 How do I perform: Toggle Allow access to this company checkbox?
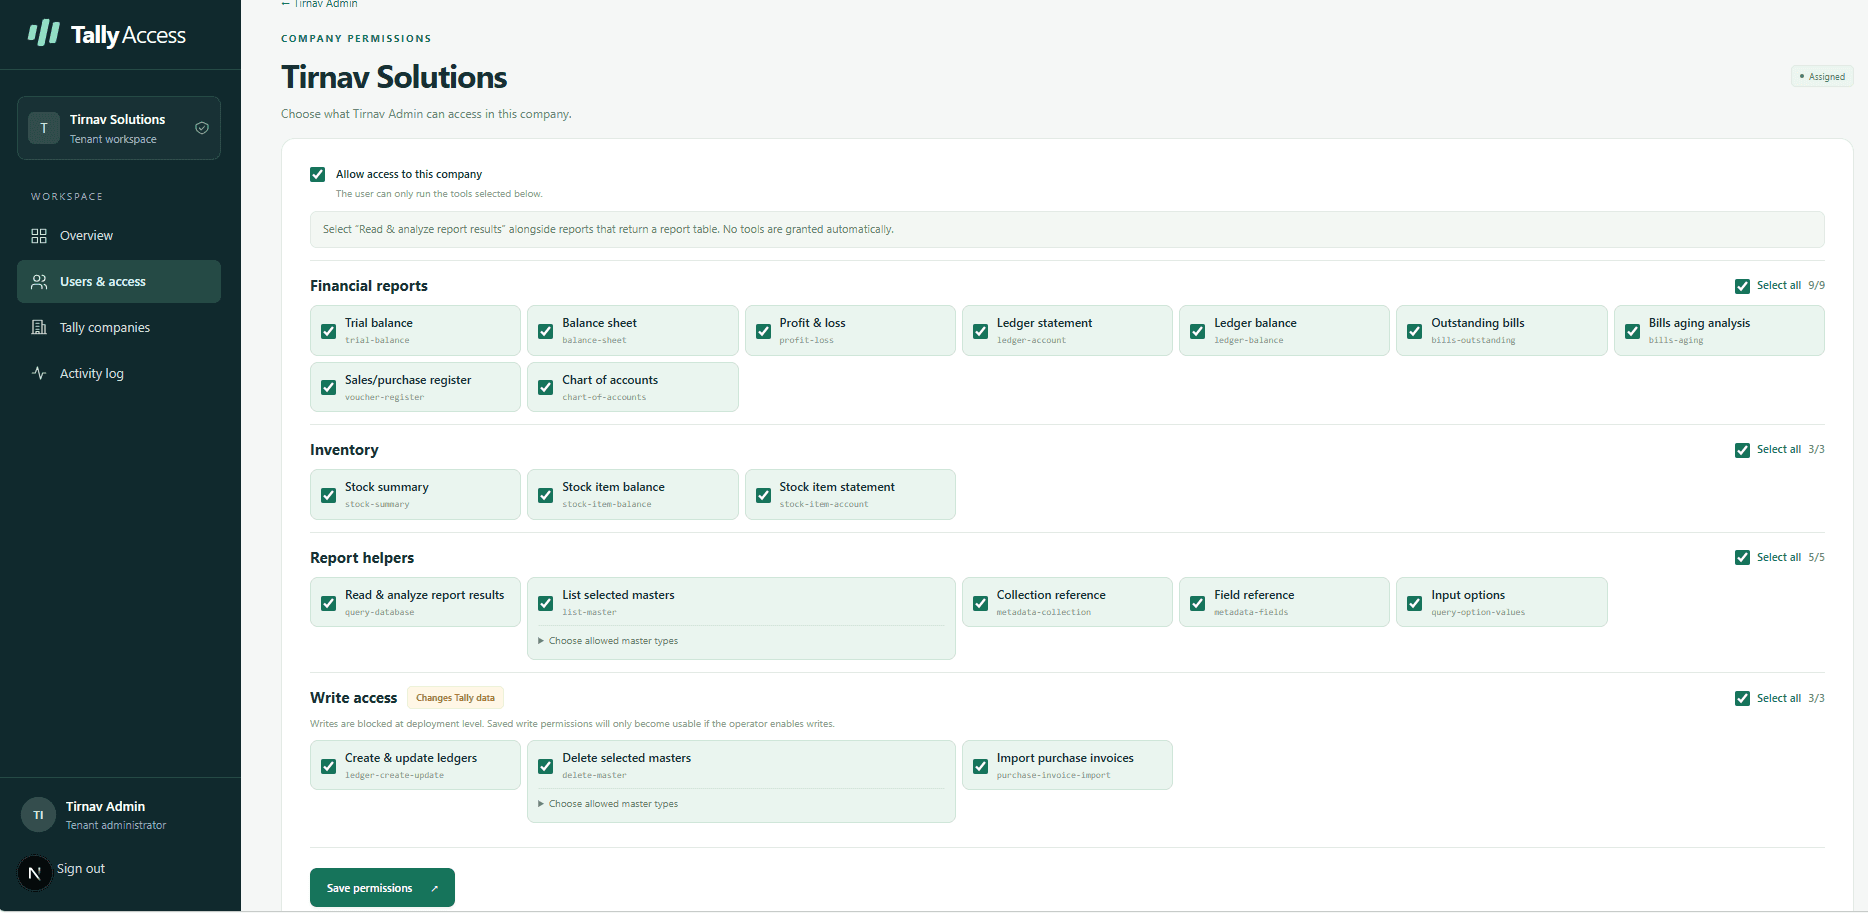318,175
